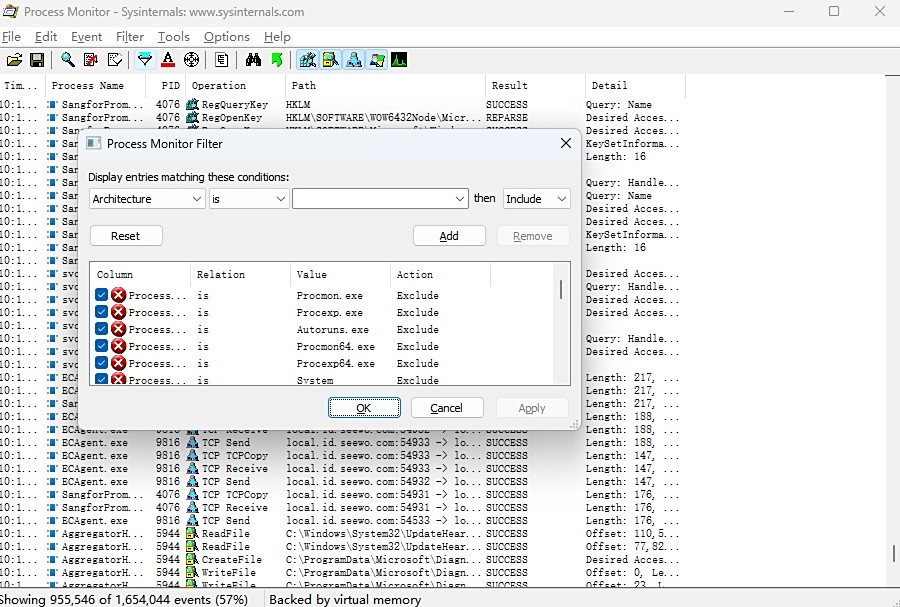
Task: Uncheck the Autoruns.exe exclude filter checkbox
Action: [x=102, y=329]
